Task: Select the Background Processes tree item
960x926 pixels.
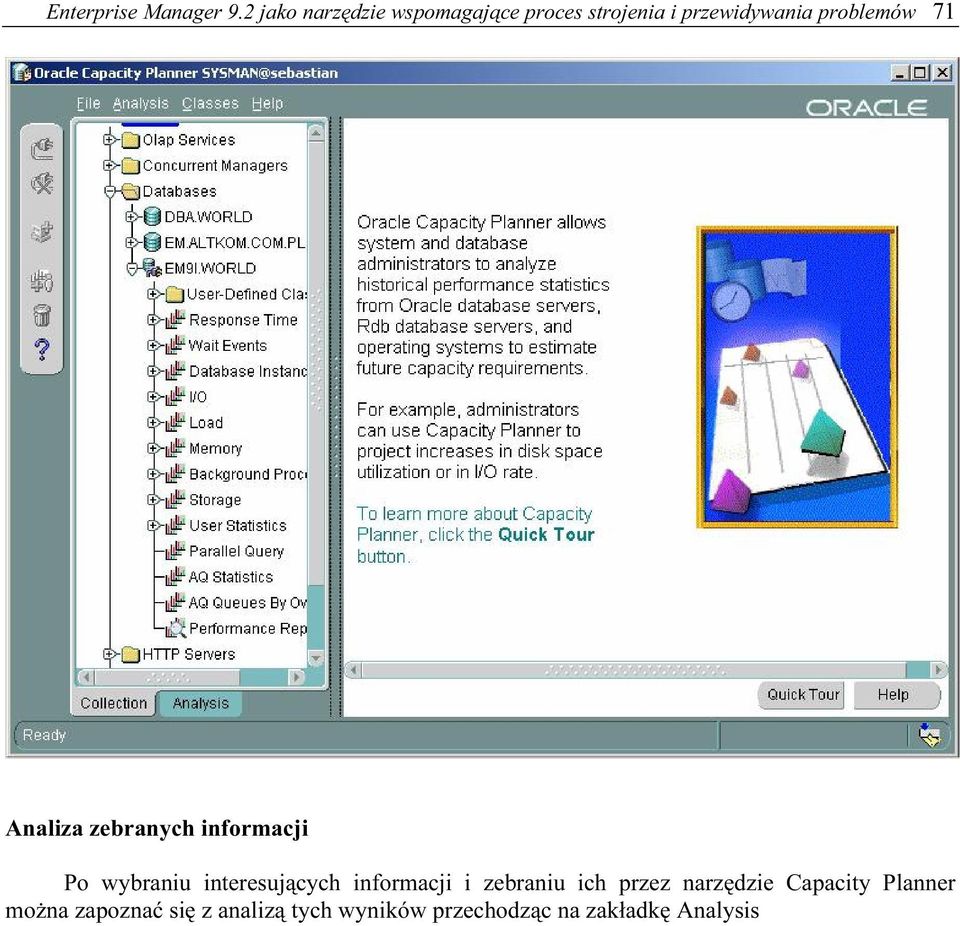Action: [x=248, y=474]
